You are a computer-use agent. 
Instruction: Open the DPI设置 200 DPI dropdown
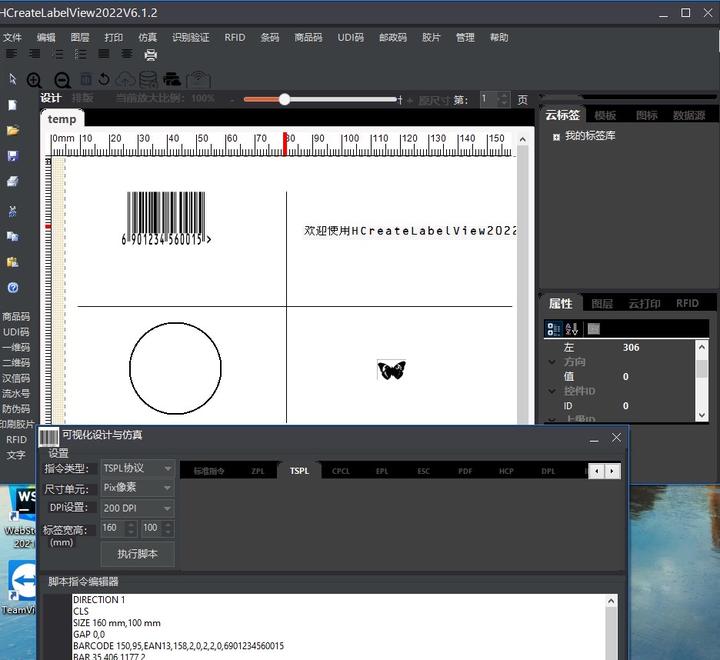137,508
